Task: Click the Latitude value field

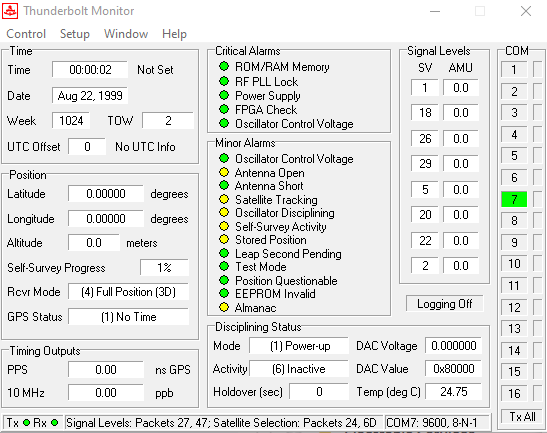Action: point(106,194)
